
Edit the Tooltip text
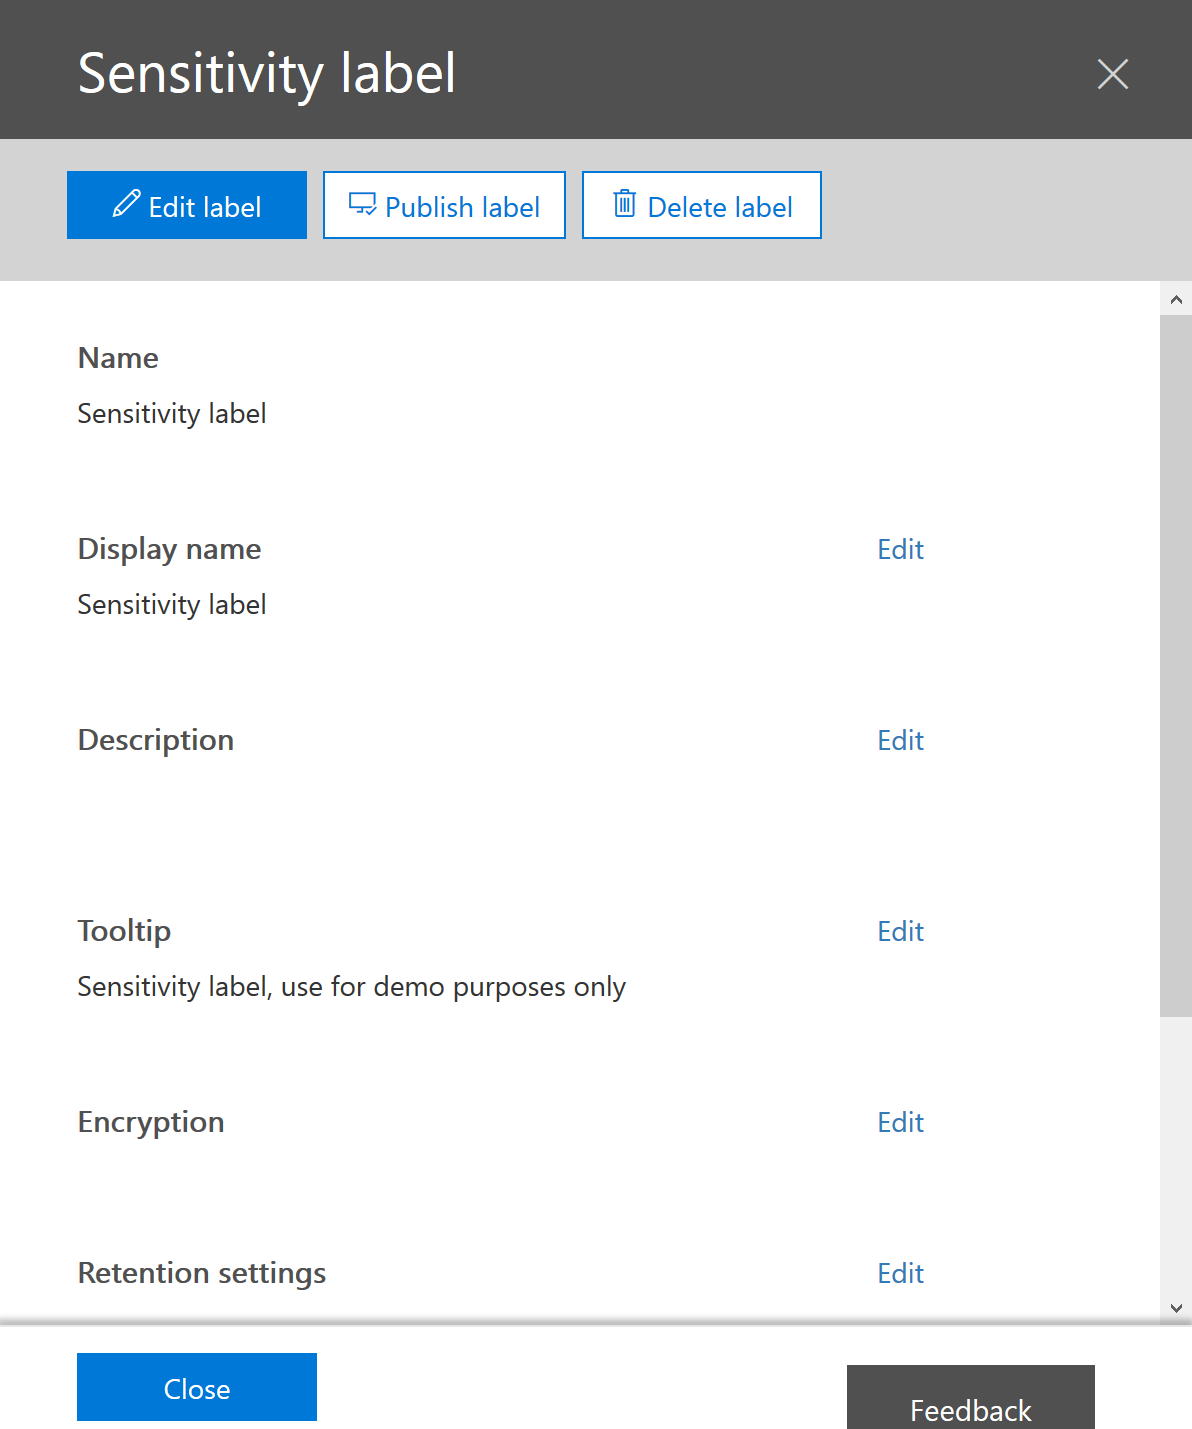point(900,931)
